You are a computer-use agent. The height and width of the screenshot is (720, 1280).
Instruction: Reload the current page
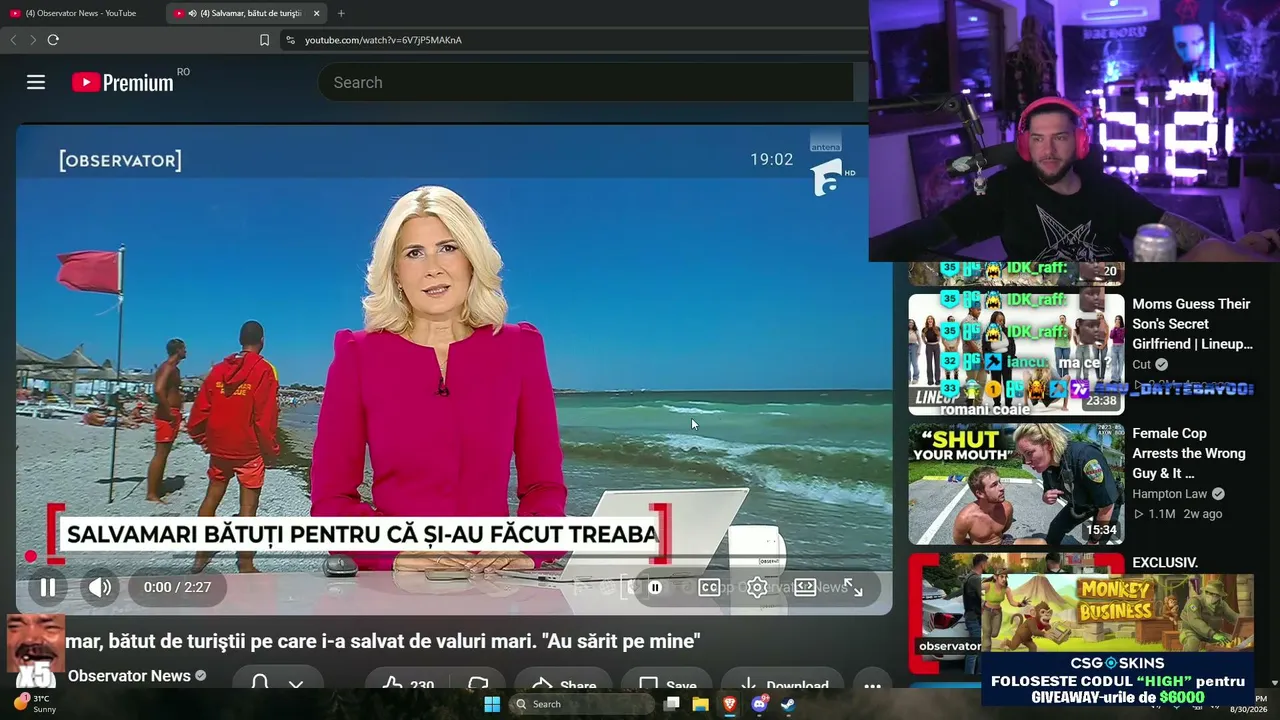click(53, 40)
